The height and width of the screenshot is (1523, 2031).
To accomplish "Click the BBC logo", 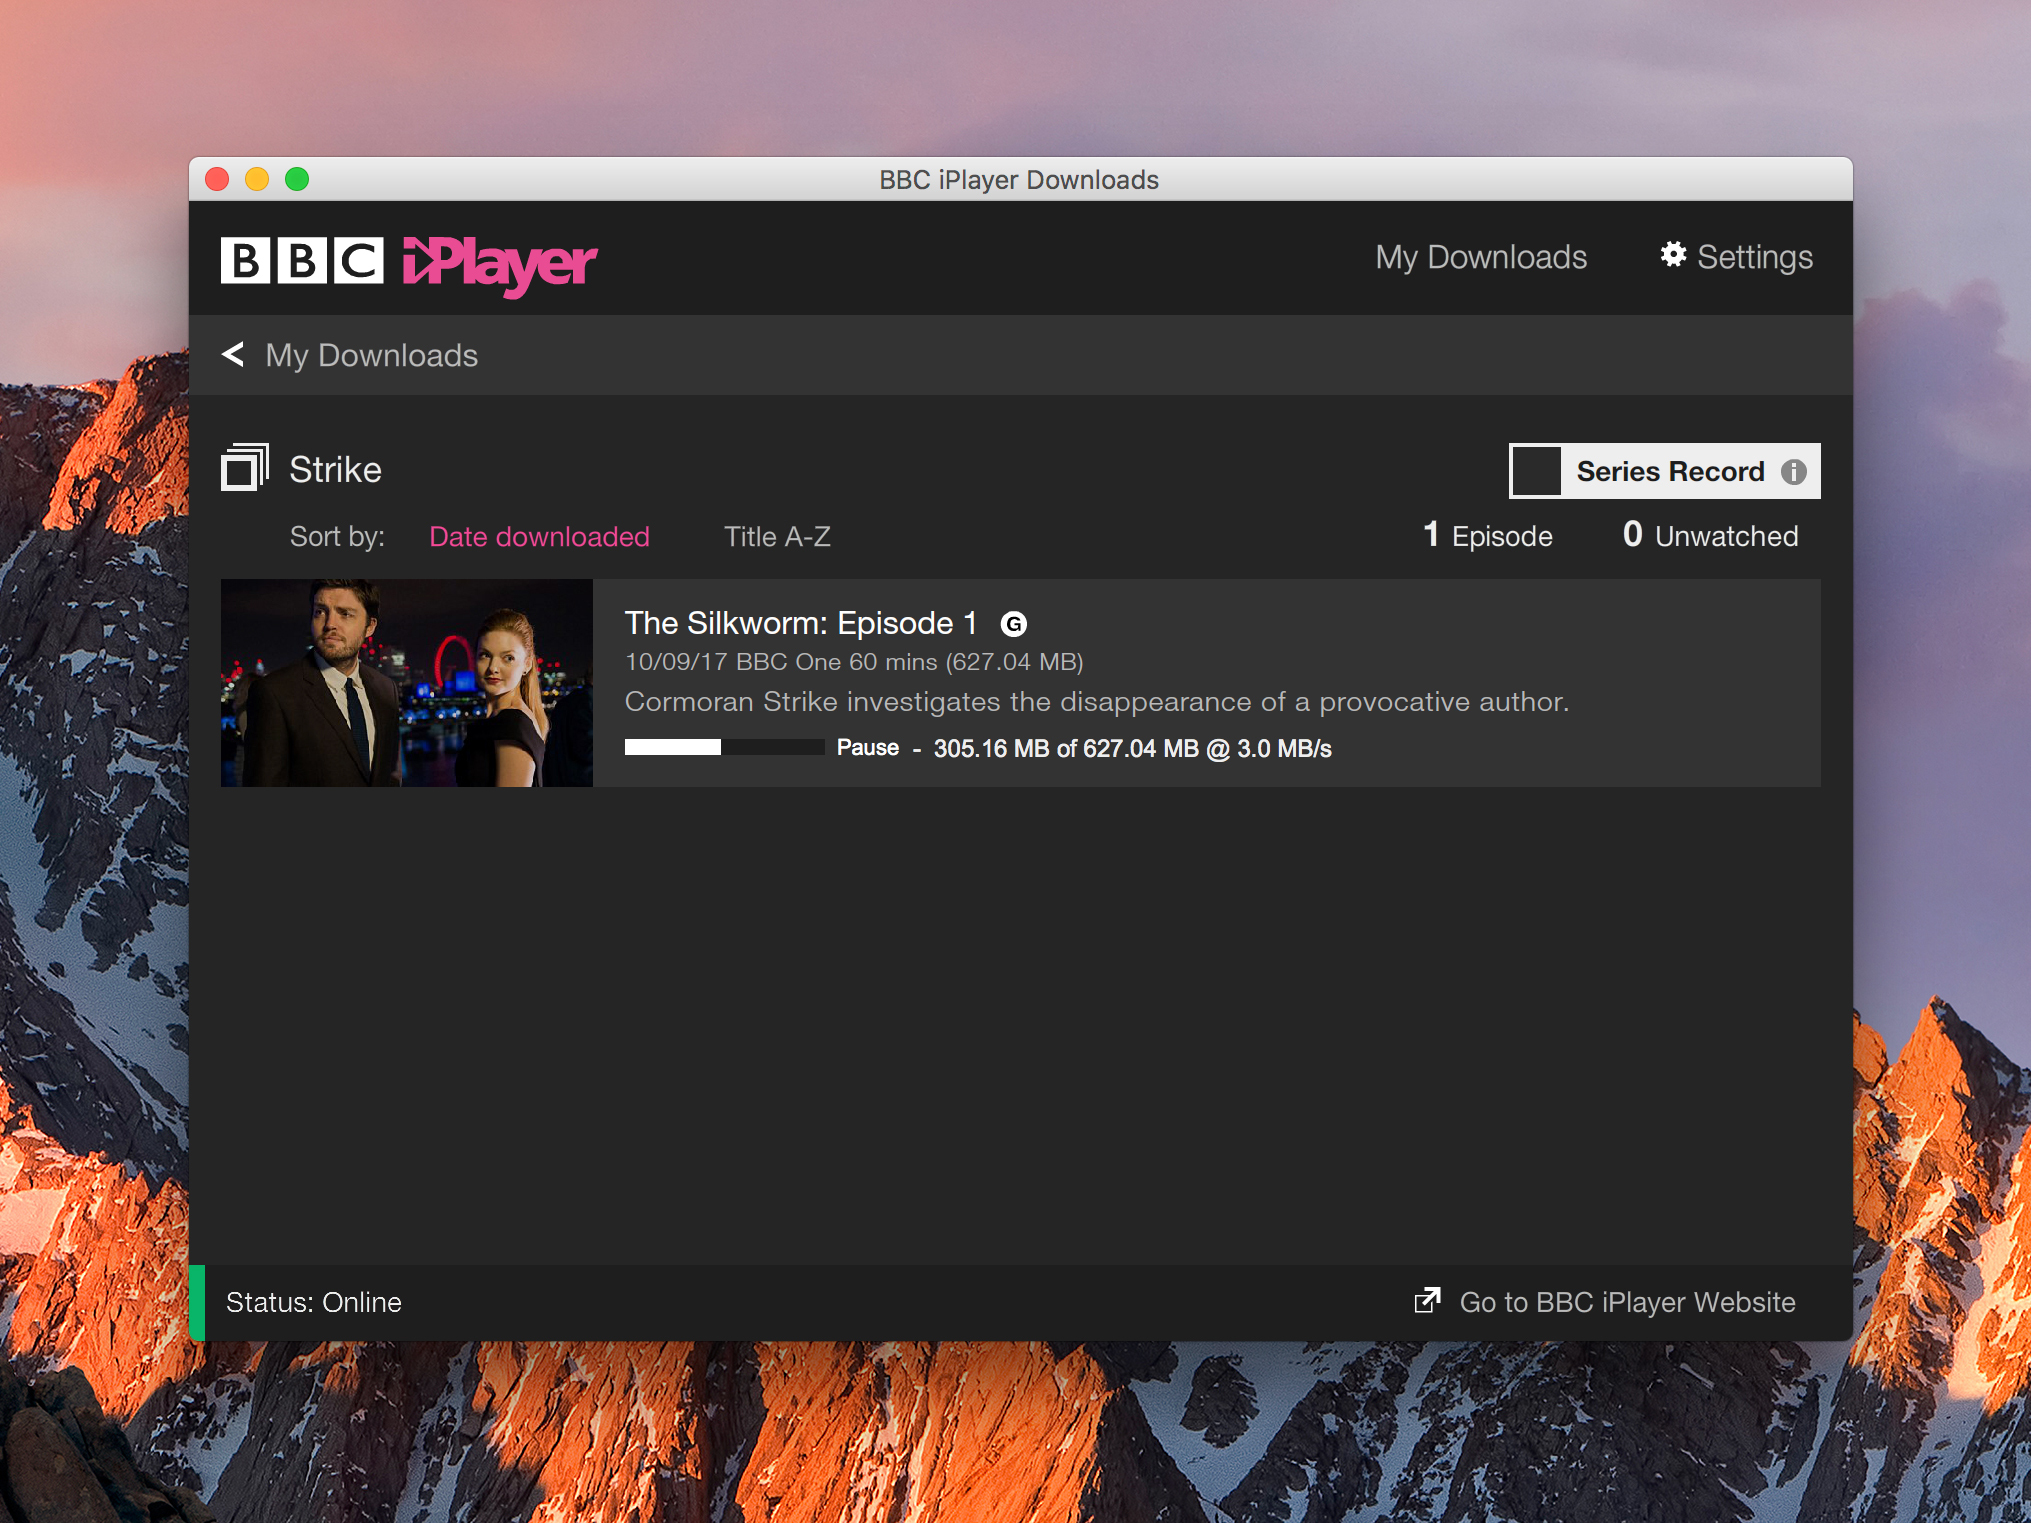I will (302, 261).
